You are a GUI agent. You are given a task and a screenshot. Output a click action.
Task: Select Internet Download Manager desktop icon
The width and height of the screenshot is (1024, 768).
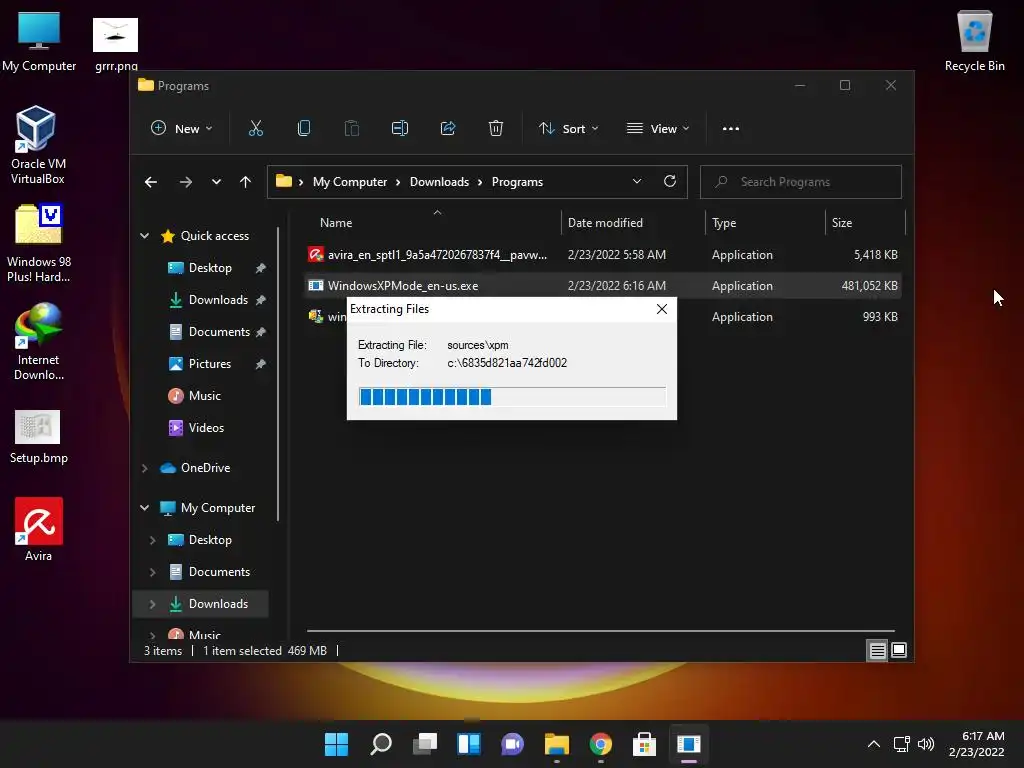38,342
